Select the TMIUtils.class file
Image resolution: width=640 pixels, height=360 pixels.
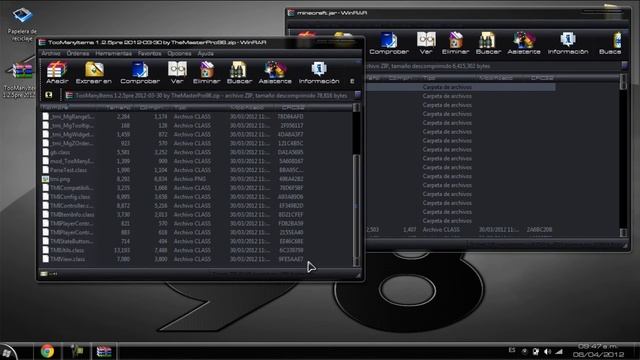[x=67, y=250]
